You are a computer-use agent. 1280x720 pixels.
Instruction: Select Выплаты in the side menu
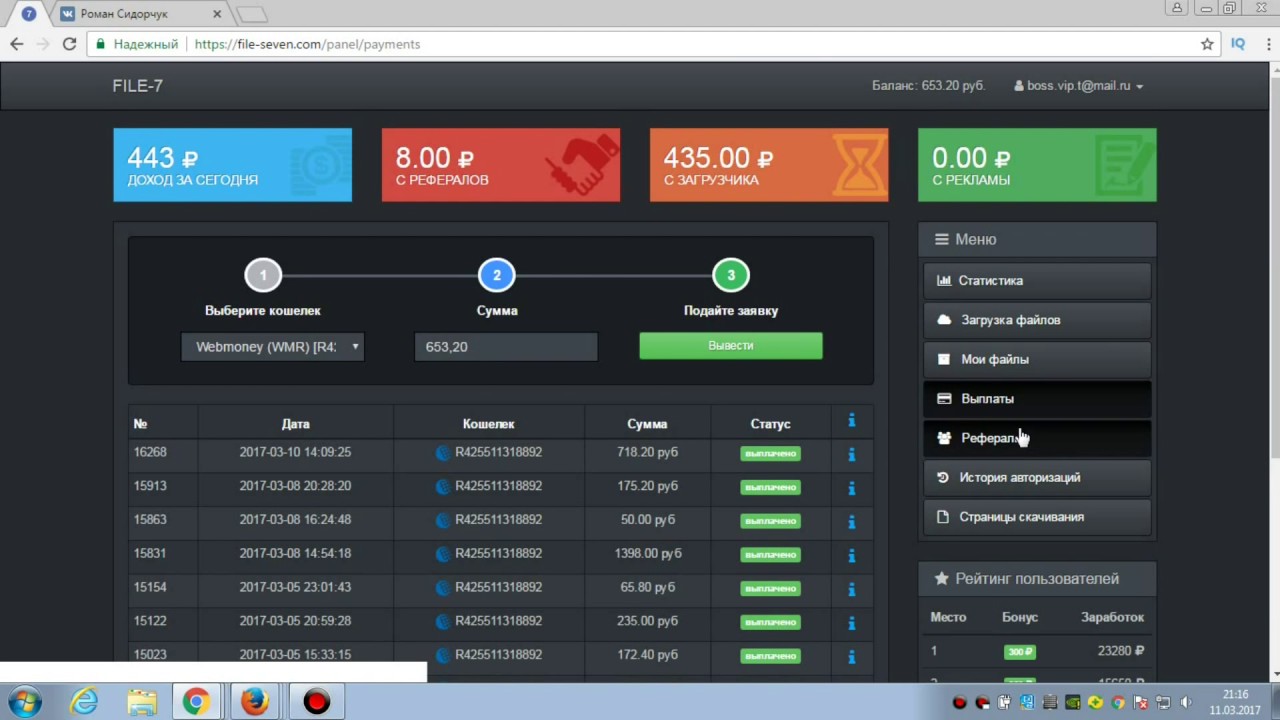1037,399
